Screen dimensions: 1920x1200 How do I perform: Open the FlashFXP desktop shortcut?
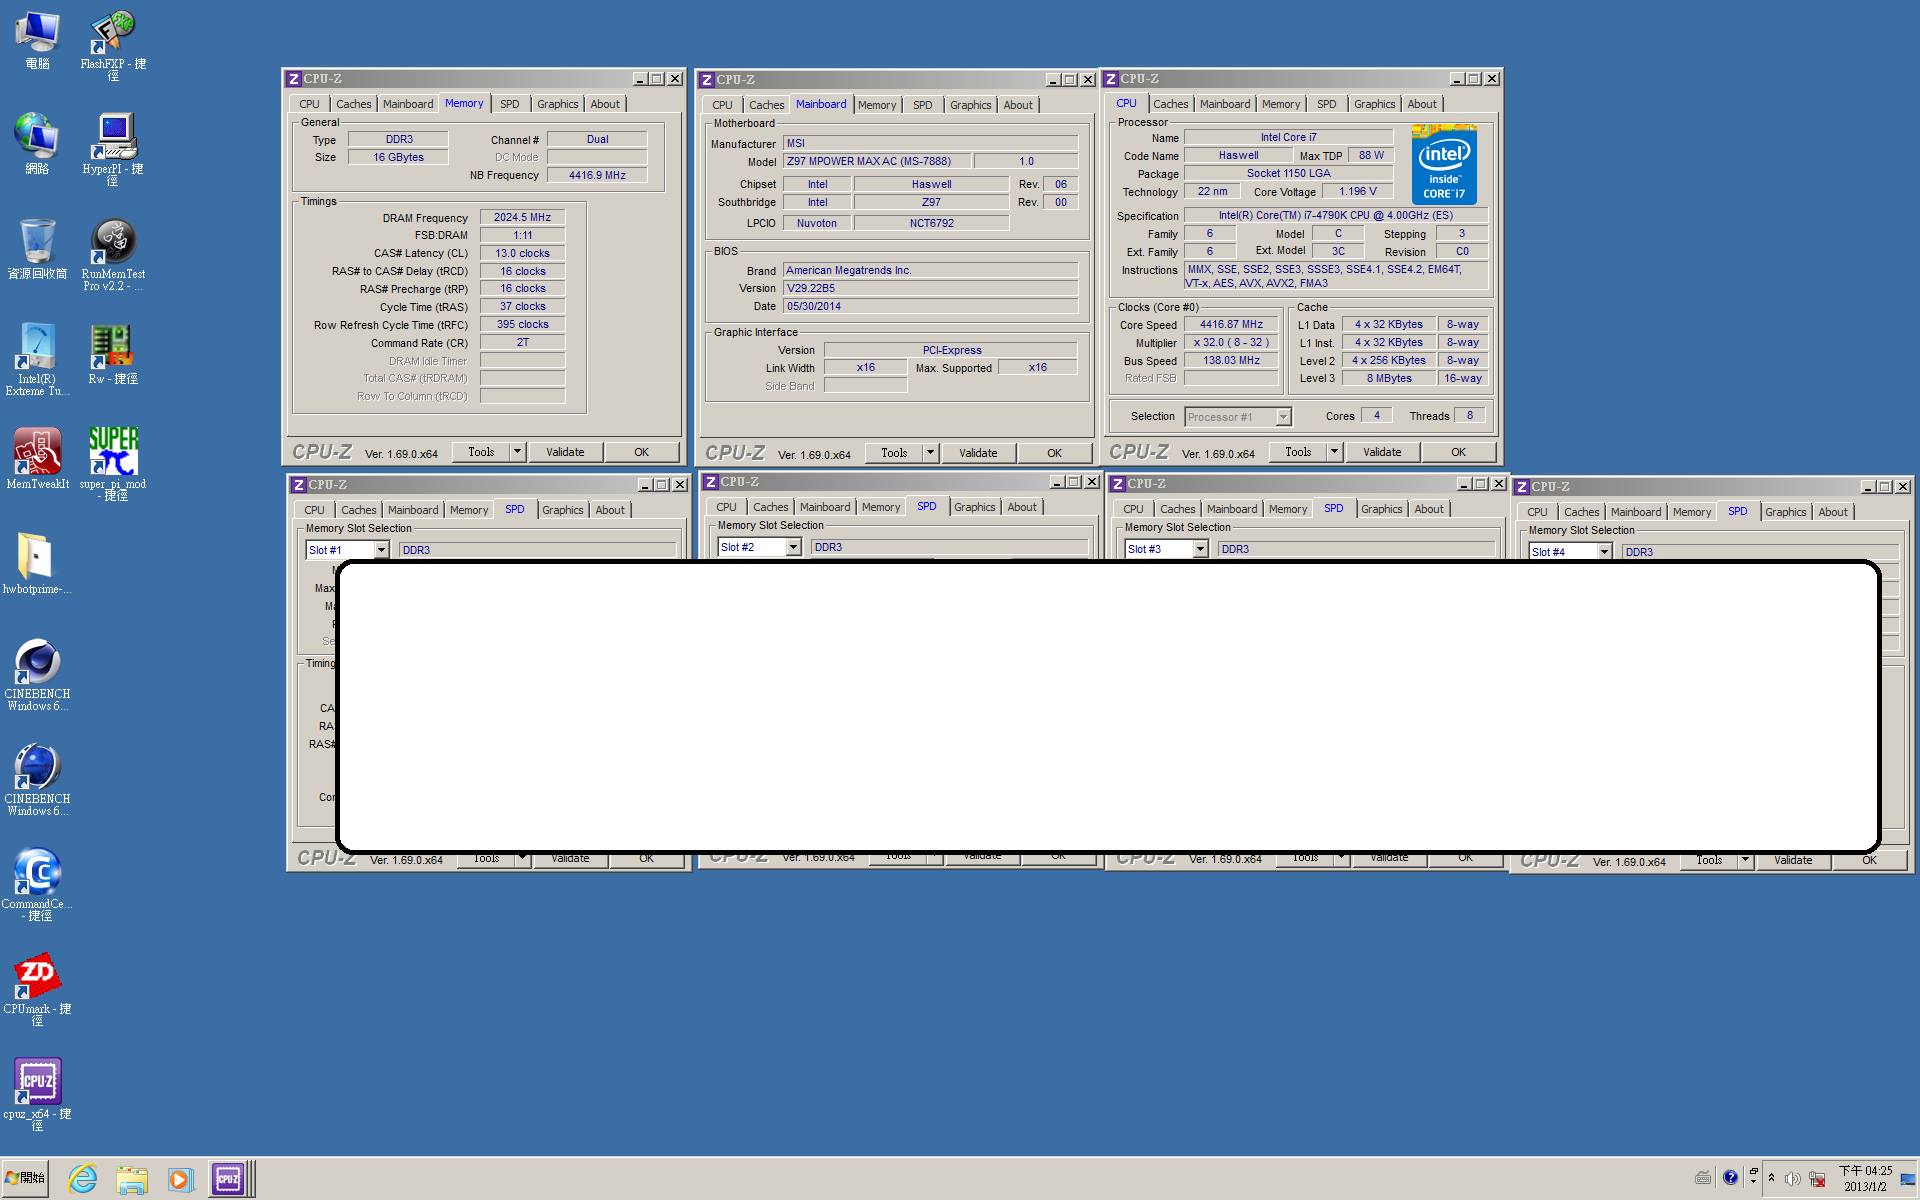pos(113,30)
